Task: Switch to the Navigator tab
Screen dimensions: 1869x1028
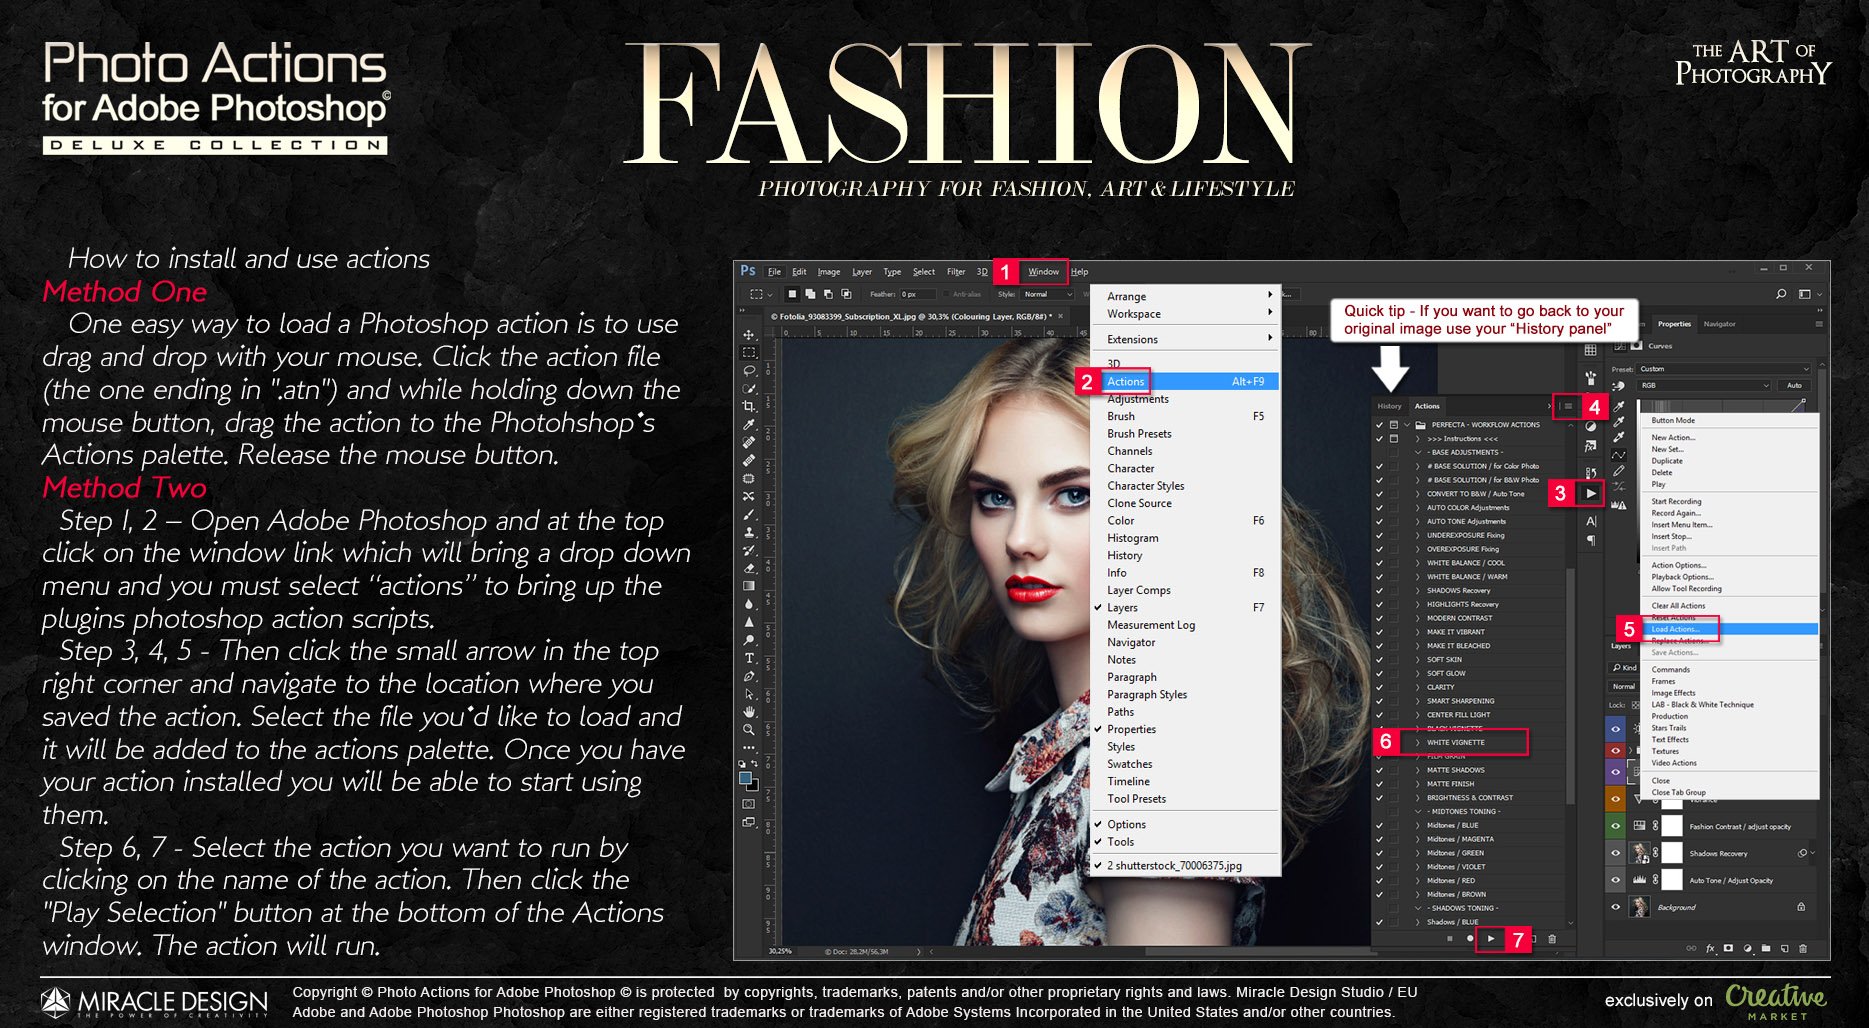Action: point(1719,324)
